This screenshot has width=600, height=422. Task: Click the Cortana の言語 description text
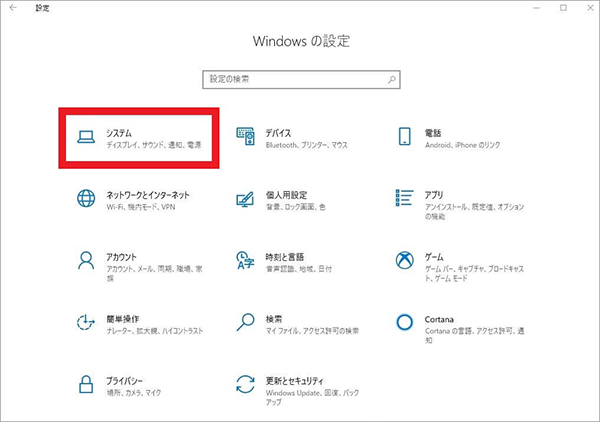coord(474,336)
